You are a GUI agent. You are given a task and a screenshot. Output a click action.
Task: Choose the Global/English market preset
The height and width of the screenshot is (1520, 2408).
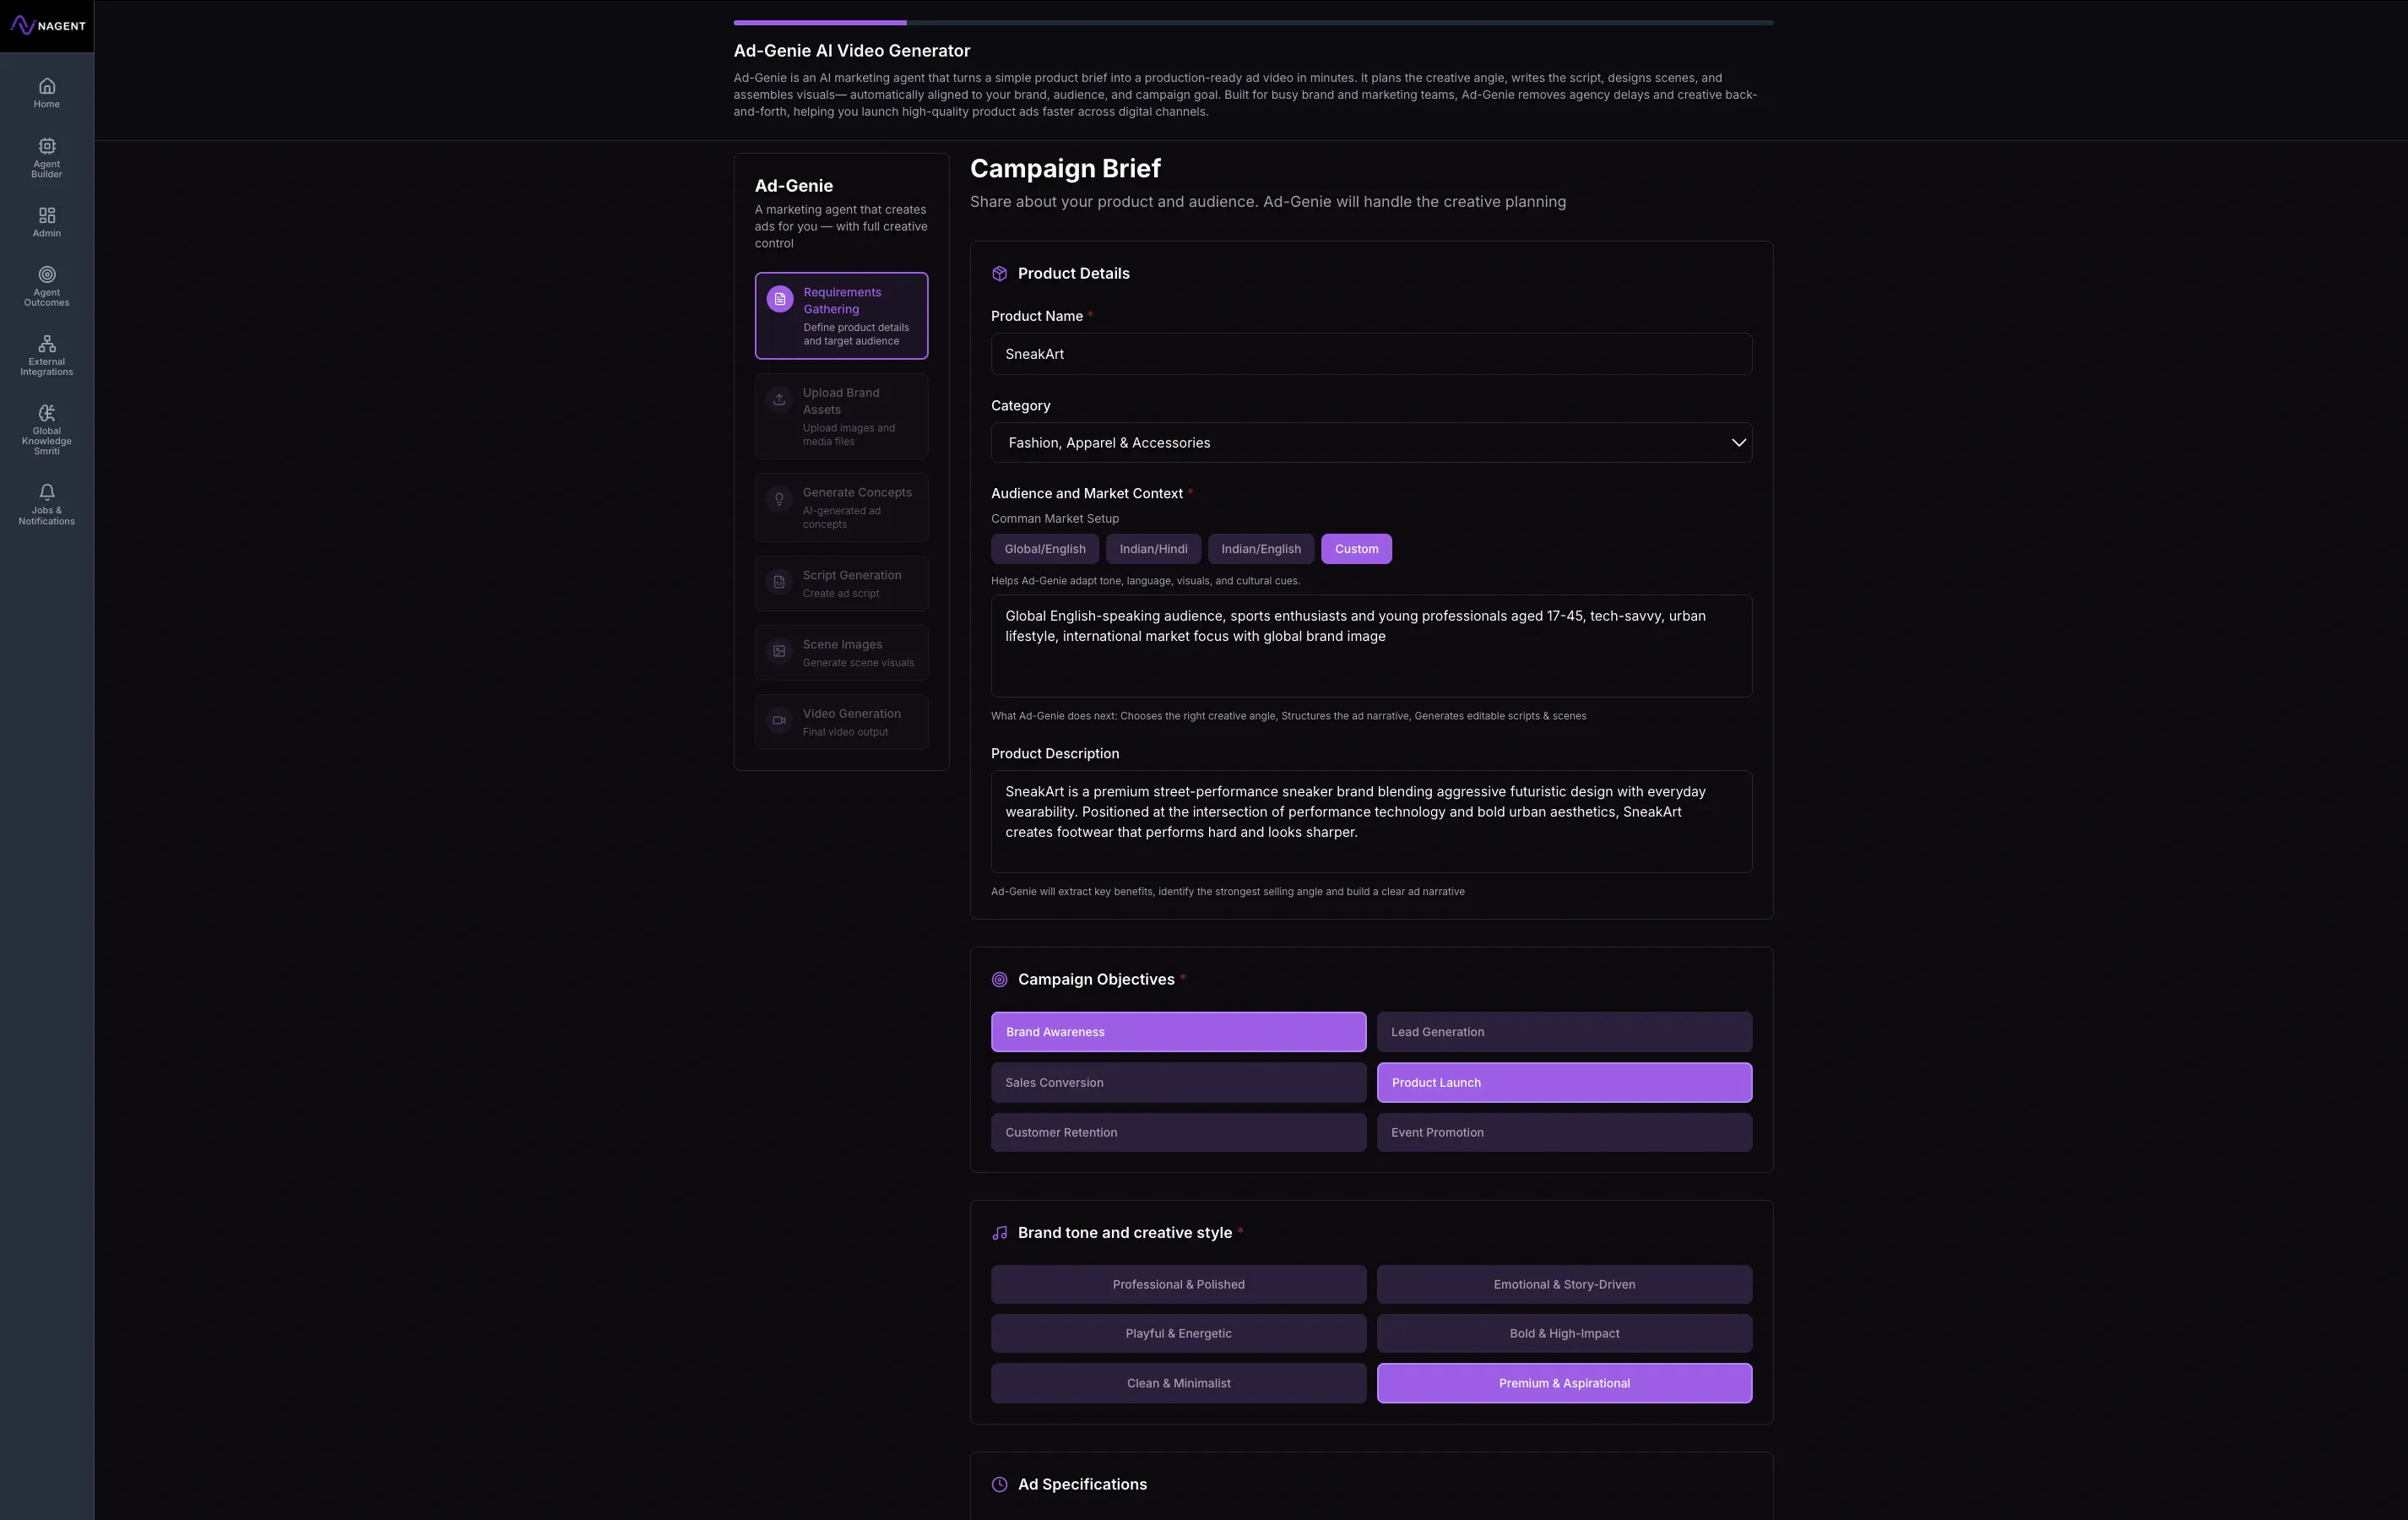coord(1044,549)
